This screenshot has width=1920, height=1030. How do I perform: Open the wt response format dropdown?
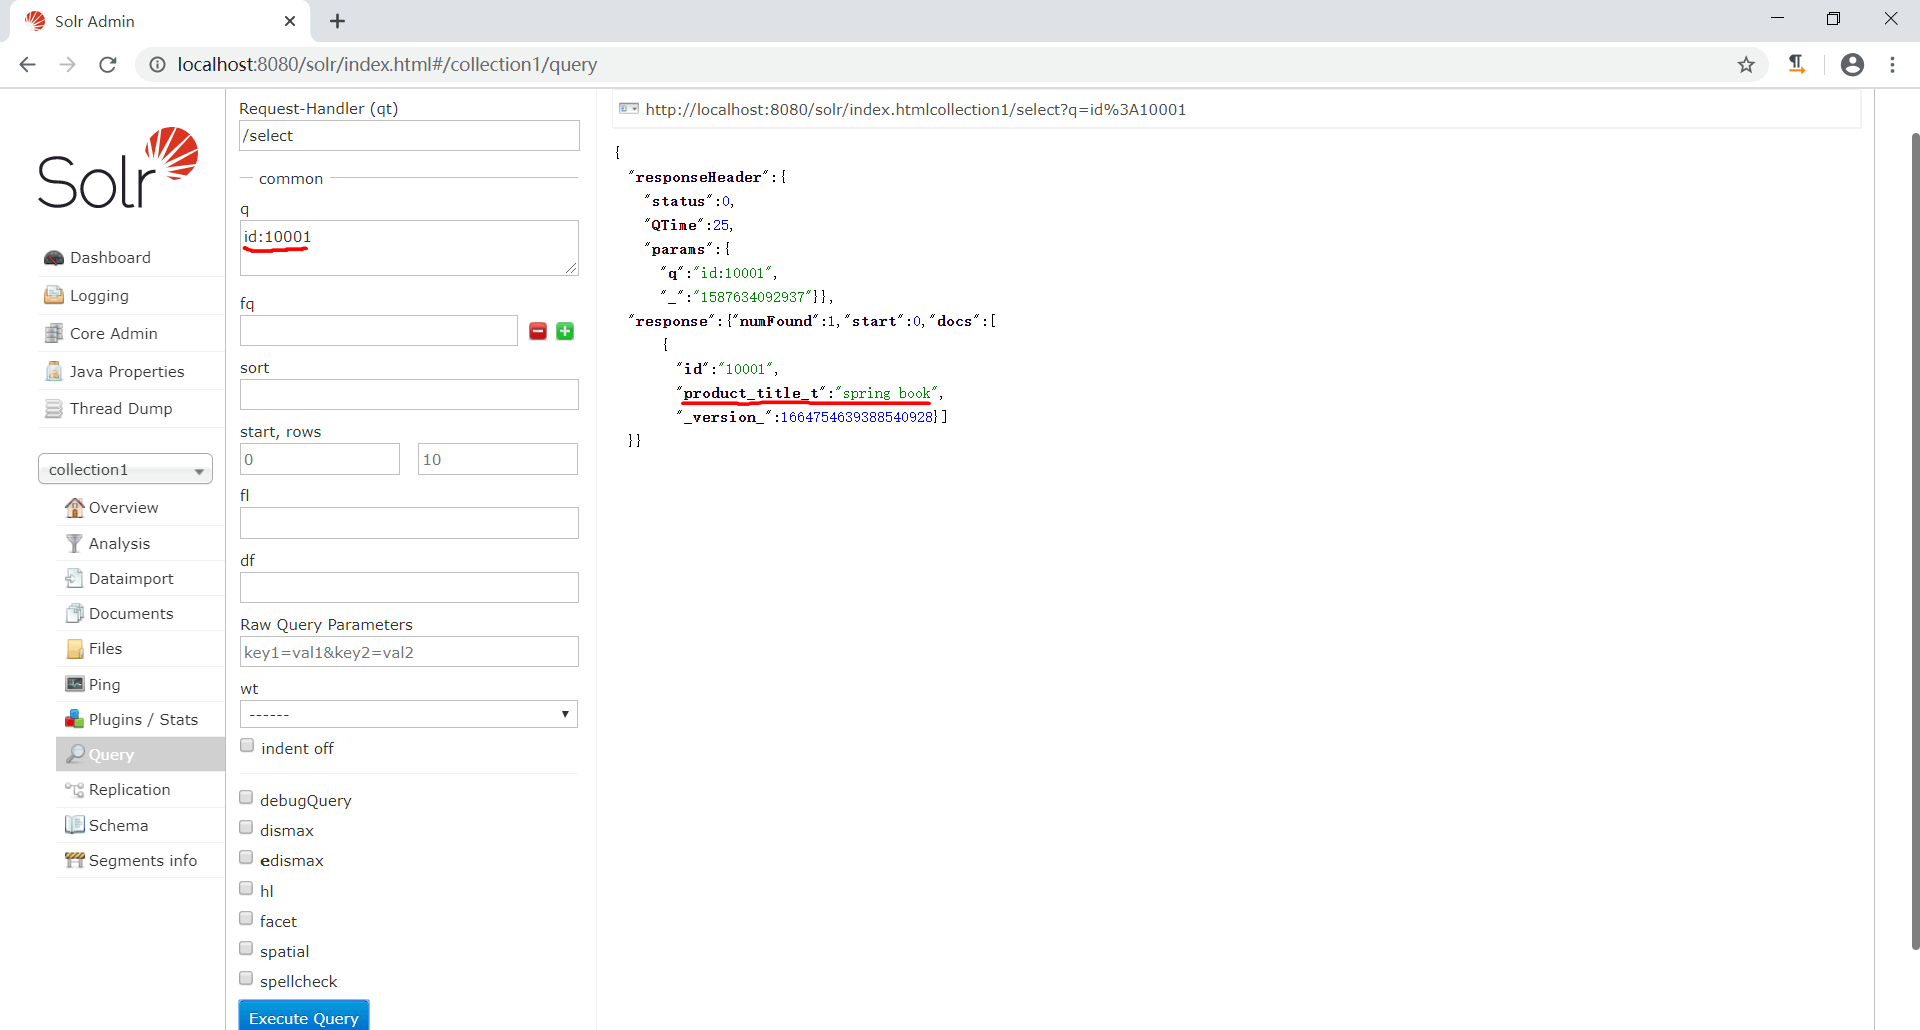[408, 713]
